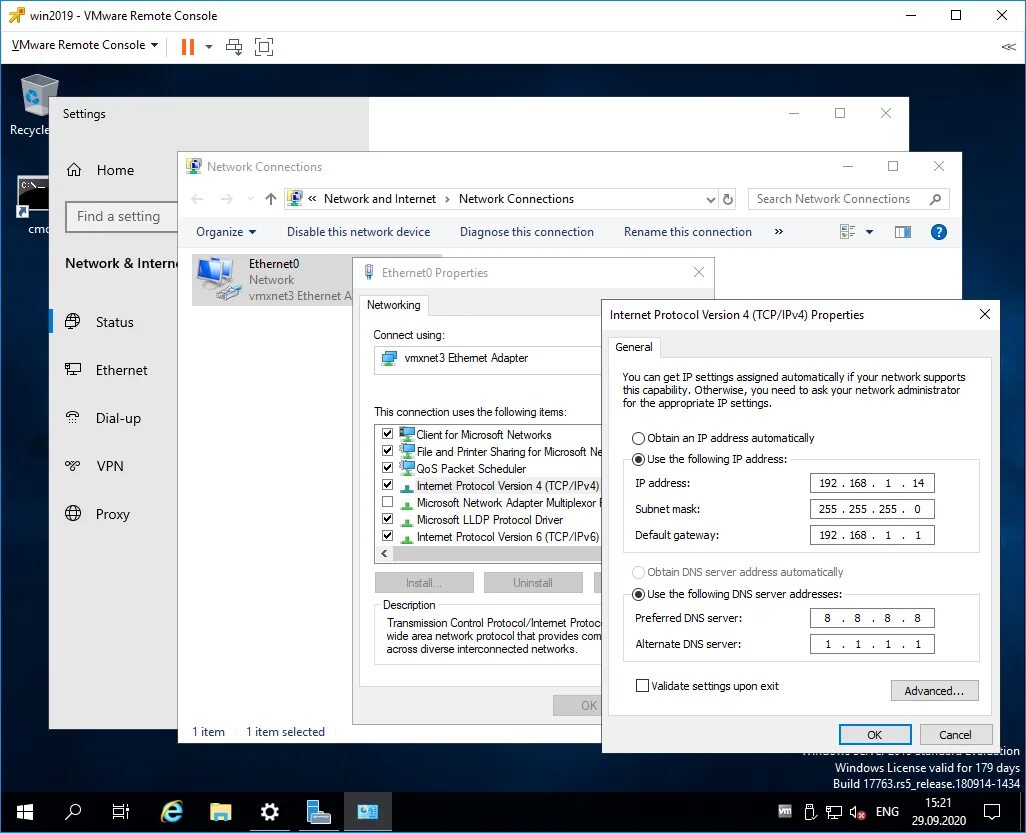Image resolution: width=1026 pixels, height=833 pixels.
Task: Click Rename this connection
Action: pos(688,232)
